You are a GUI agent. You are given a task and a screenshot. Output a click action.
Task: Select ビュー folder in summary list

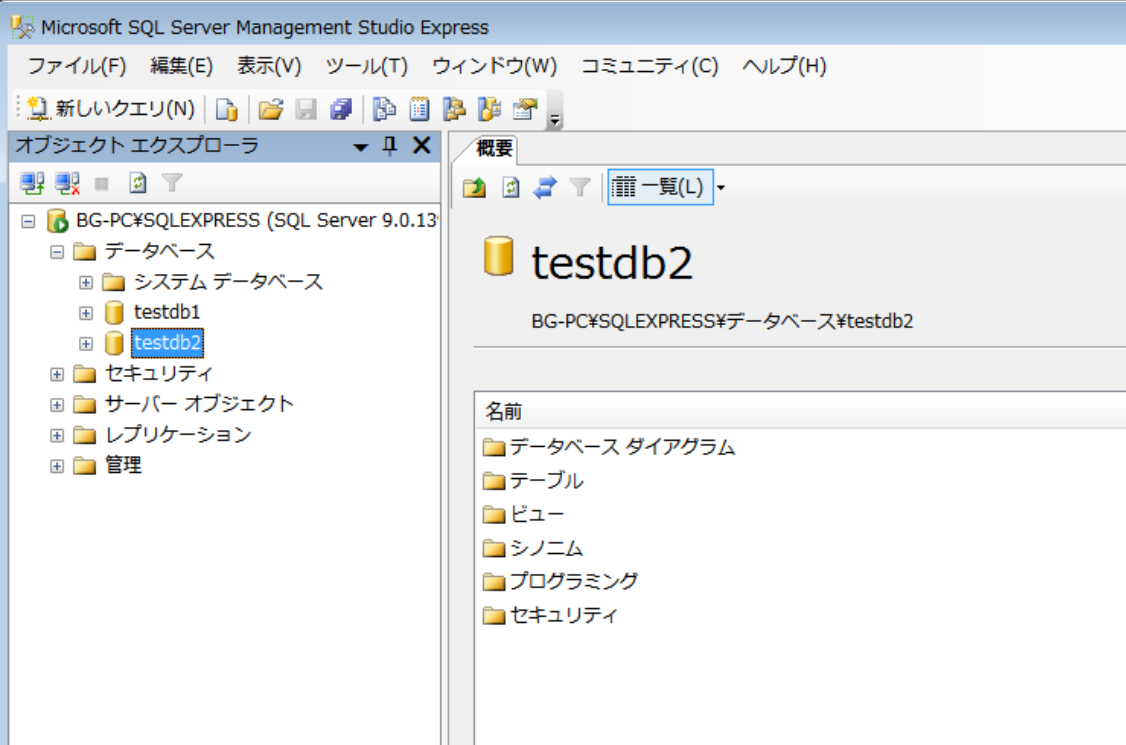(536, 514)
